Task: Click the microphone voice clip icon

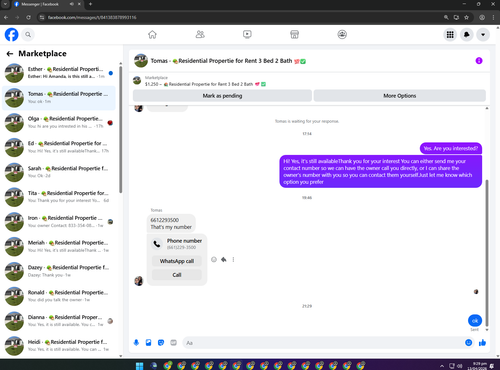Action: [x=136, y=342]
